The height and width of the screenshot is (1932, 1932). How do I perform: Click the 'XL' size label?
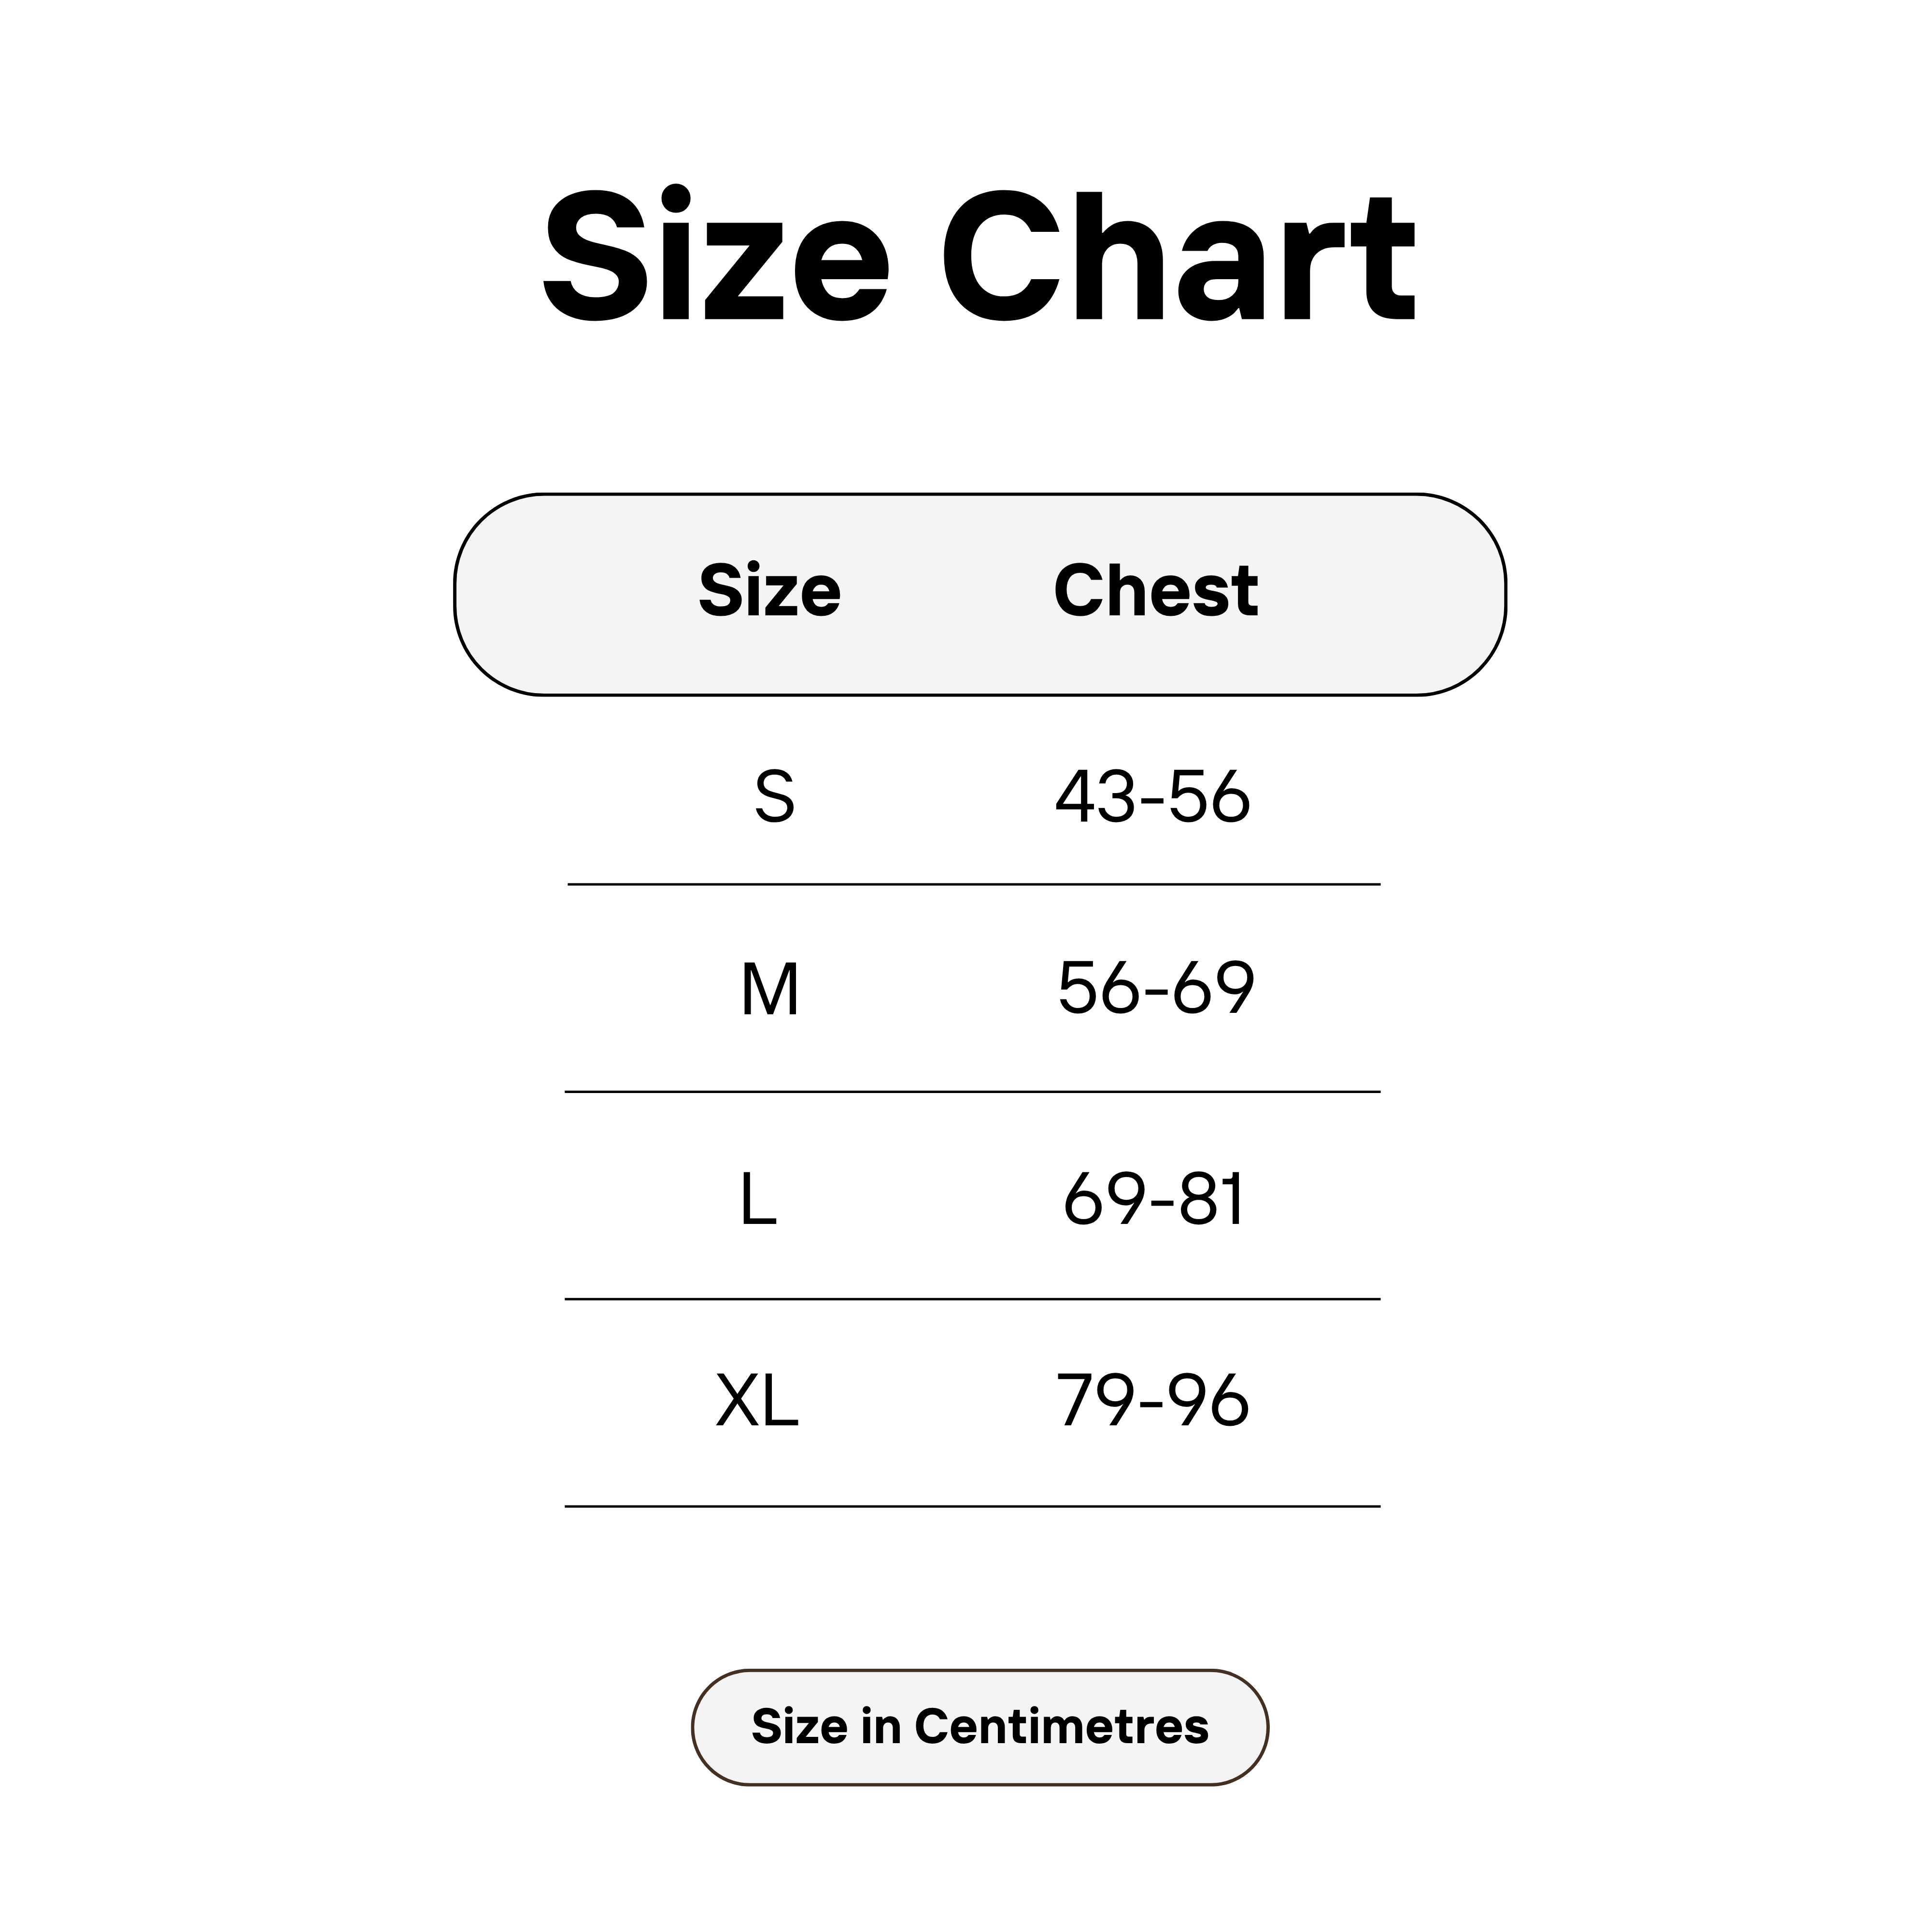(757, 1400)
